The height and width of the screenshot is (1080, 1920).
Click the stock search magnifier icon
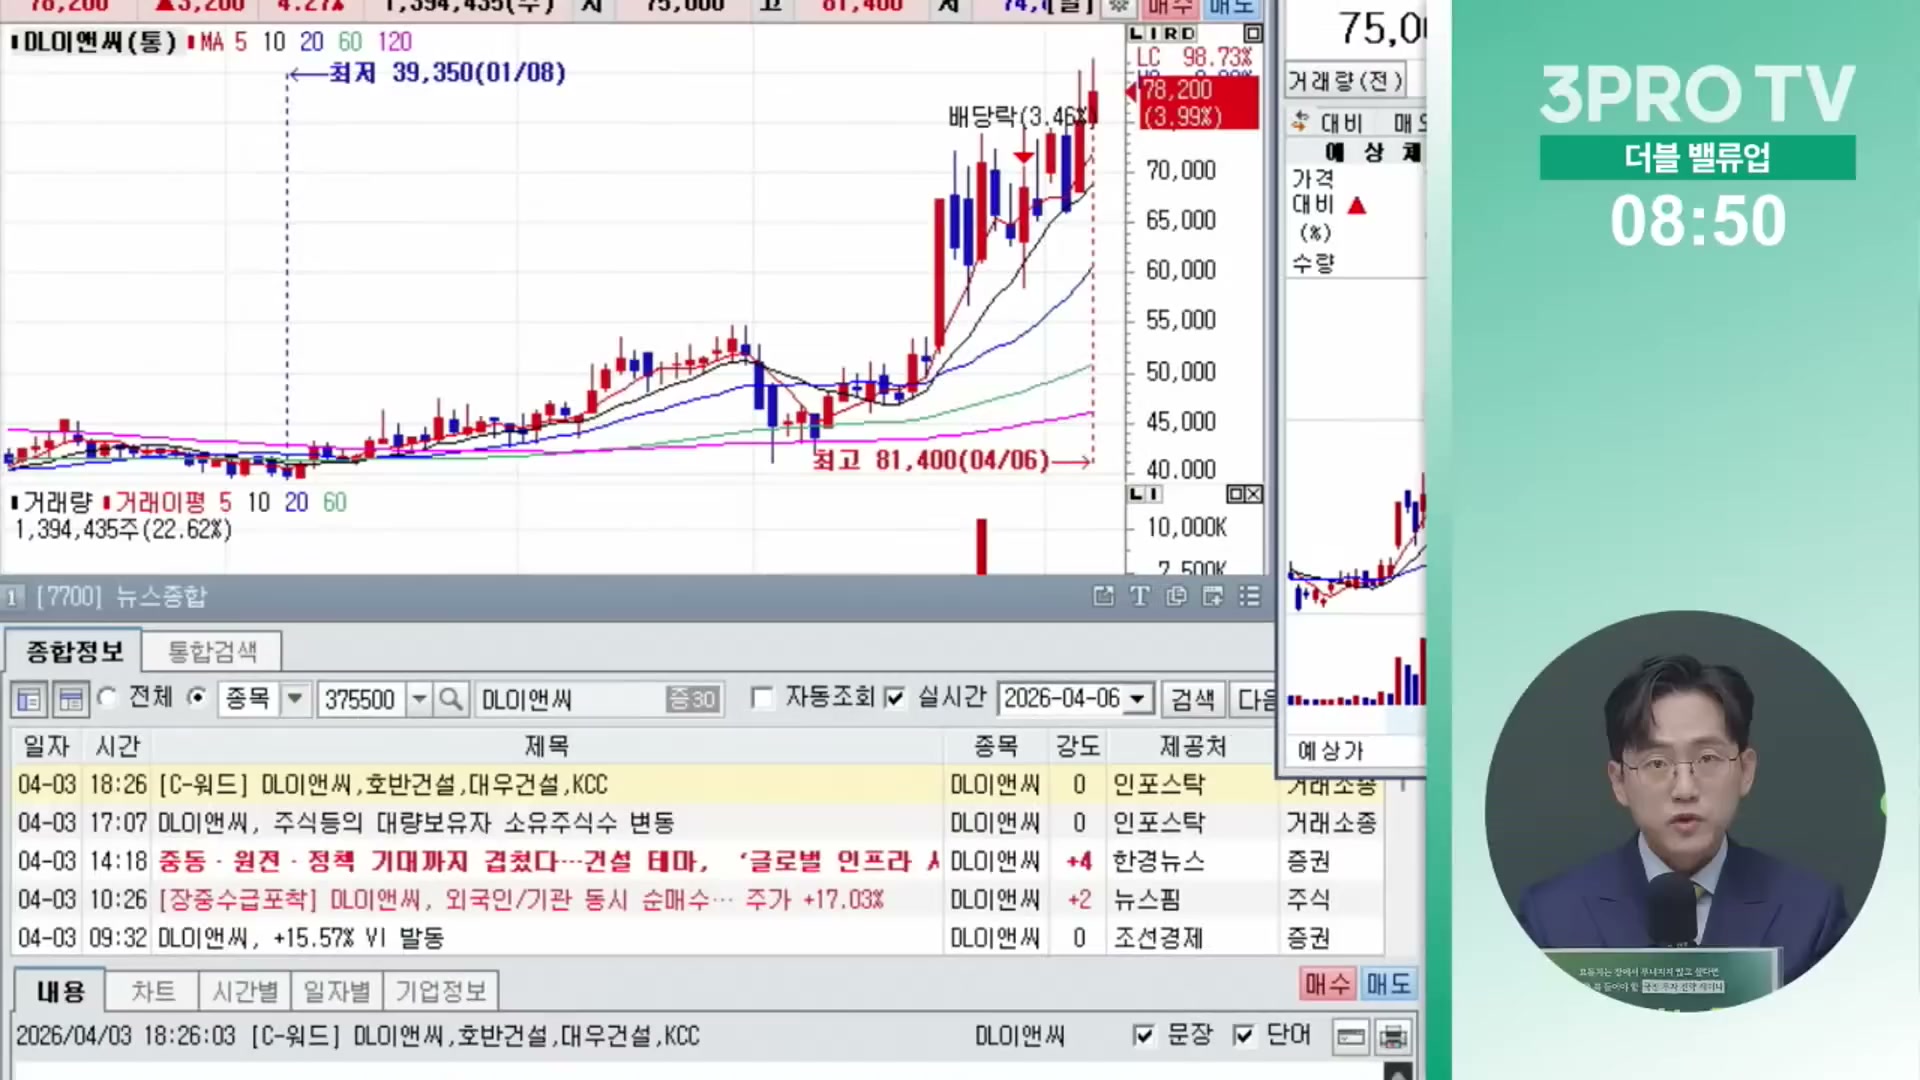point(451,699)
